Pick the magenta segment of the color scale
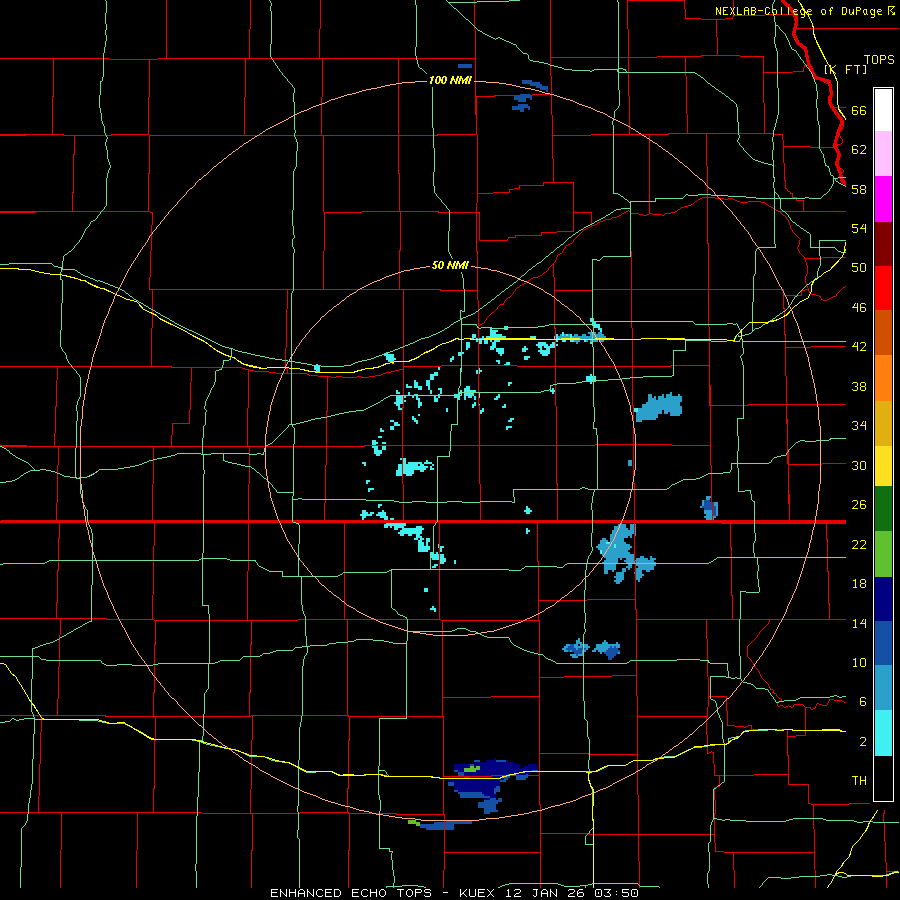900x900 pixels. 883,199
